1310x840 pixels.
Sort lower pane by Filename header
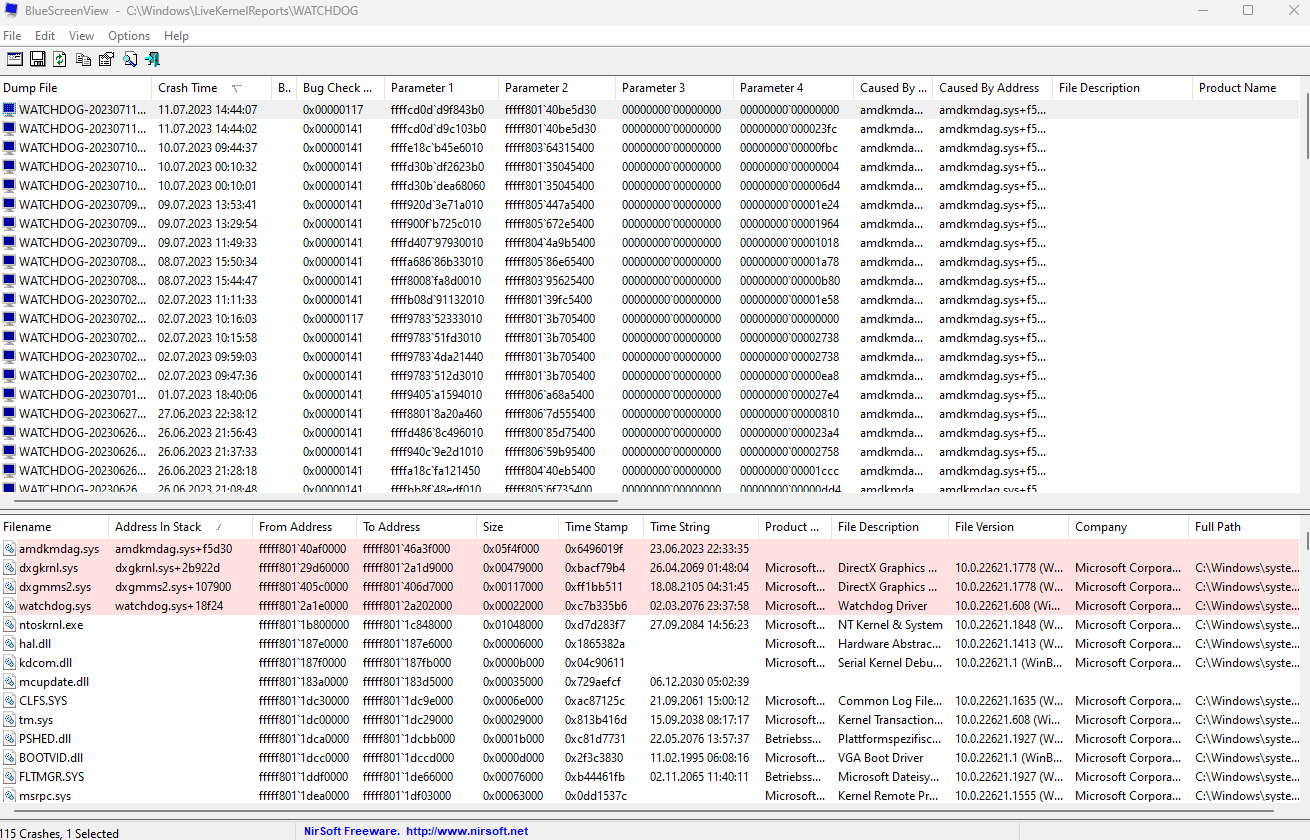pyautogui.click(x=54, y=527)
